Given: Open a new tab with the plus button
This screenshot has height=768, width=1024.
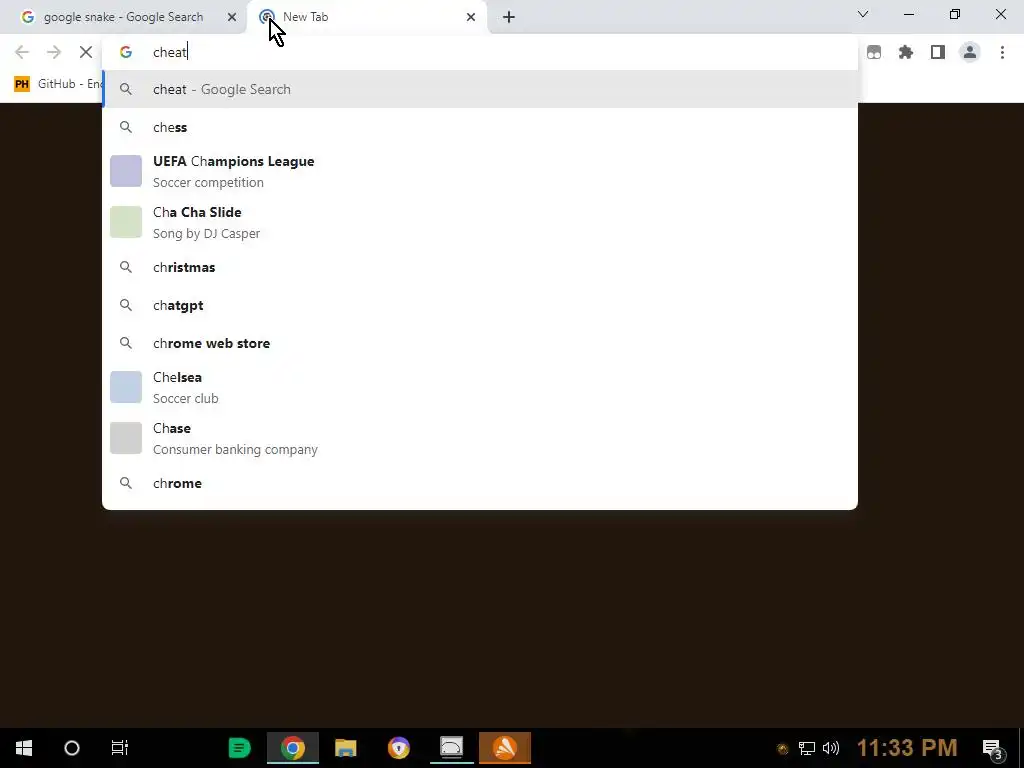Looking at the screenshot, I should click(x=509, y=17).
